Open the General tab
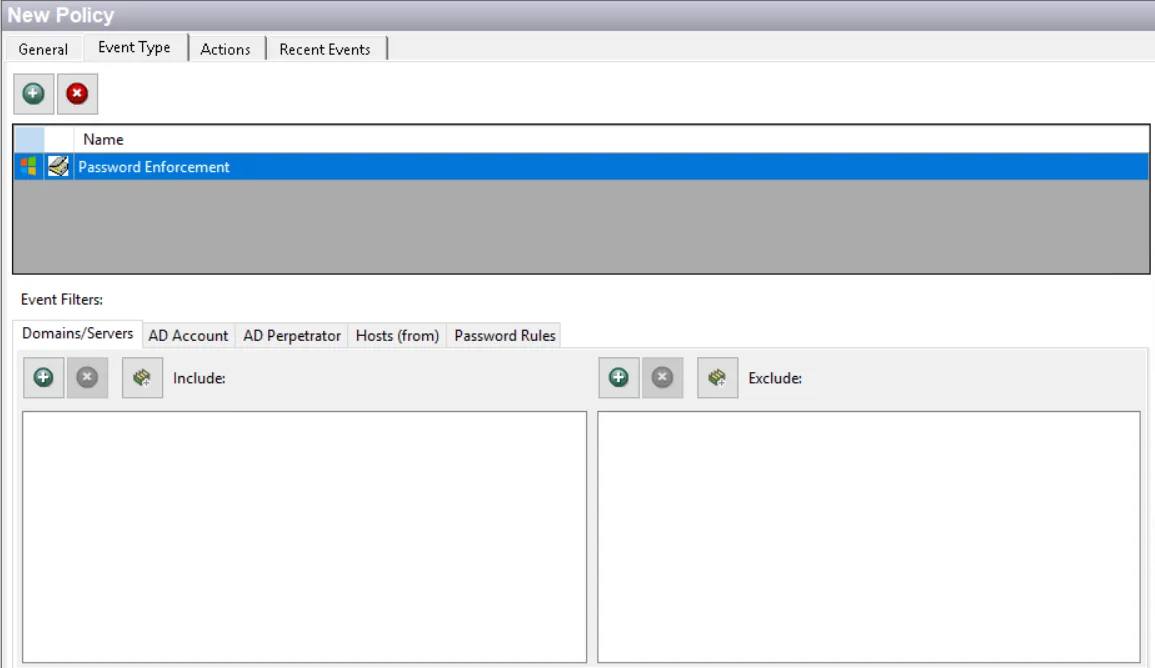The width and height of the screenshot is (1155, 668). coord(43,49)
